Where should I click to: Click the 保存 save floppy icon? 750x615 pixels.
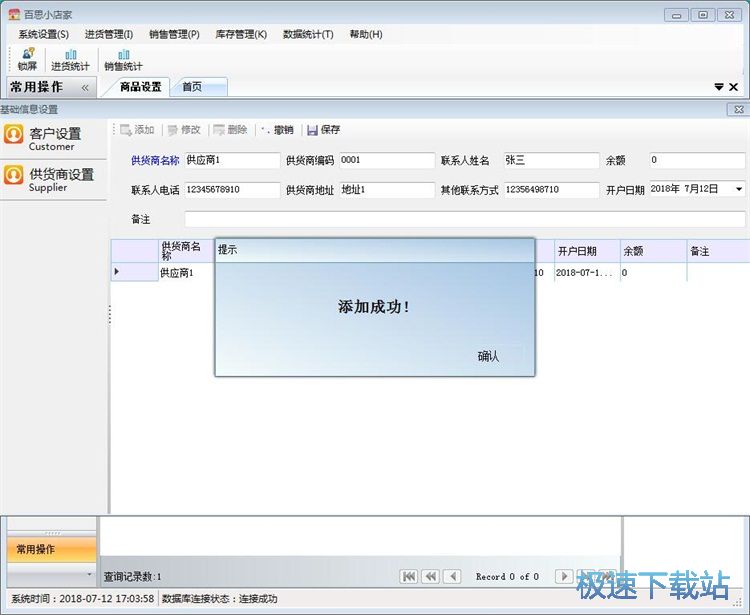[x=312, y=130]
